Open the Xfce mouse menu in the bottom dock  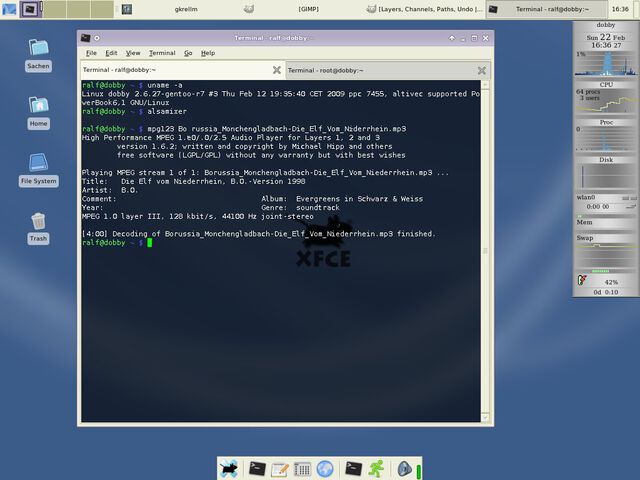pos(229,469)
